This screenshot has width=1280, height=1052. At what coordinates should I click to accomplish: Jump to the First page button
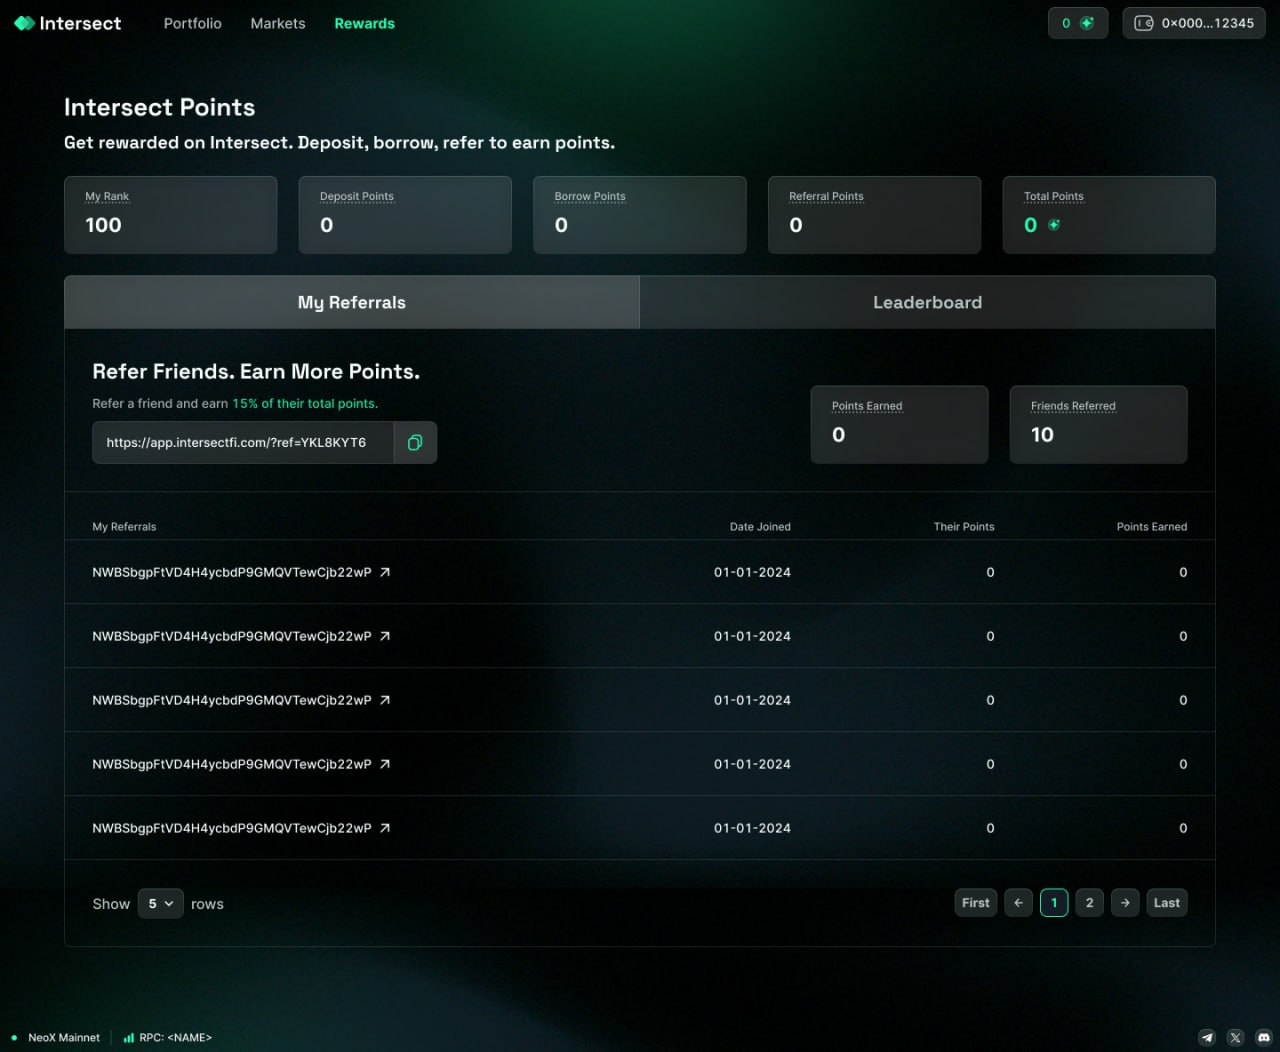pos(975,903)
